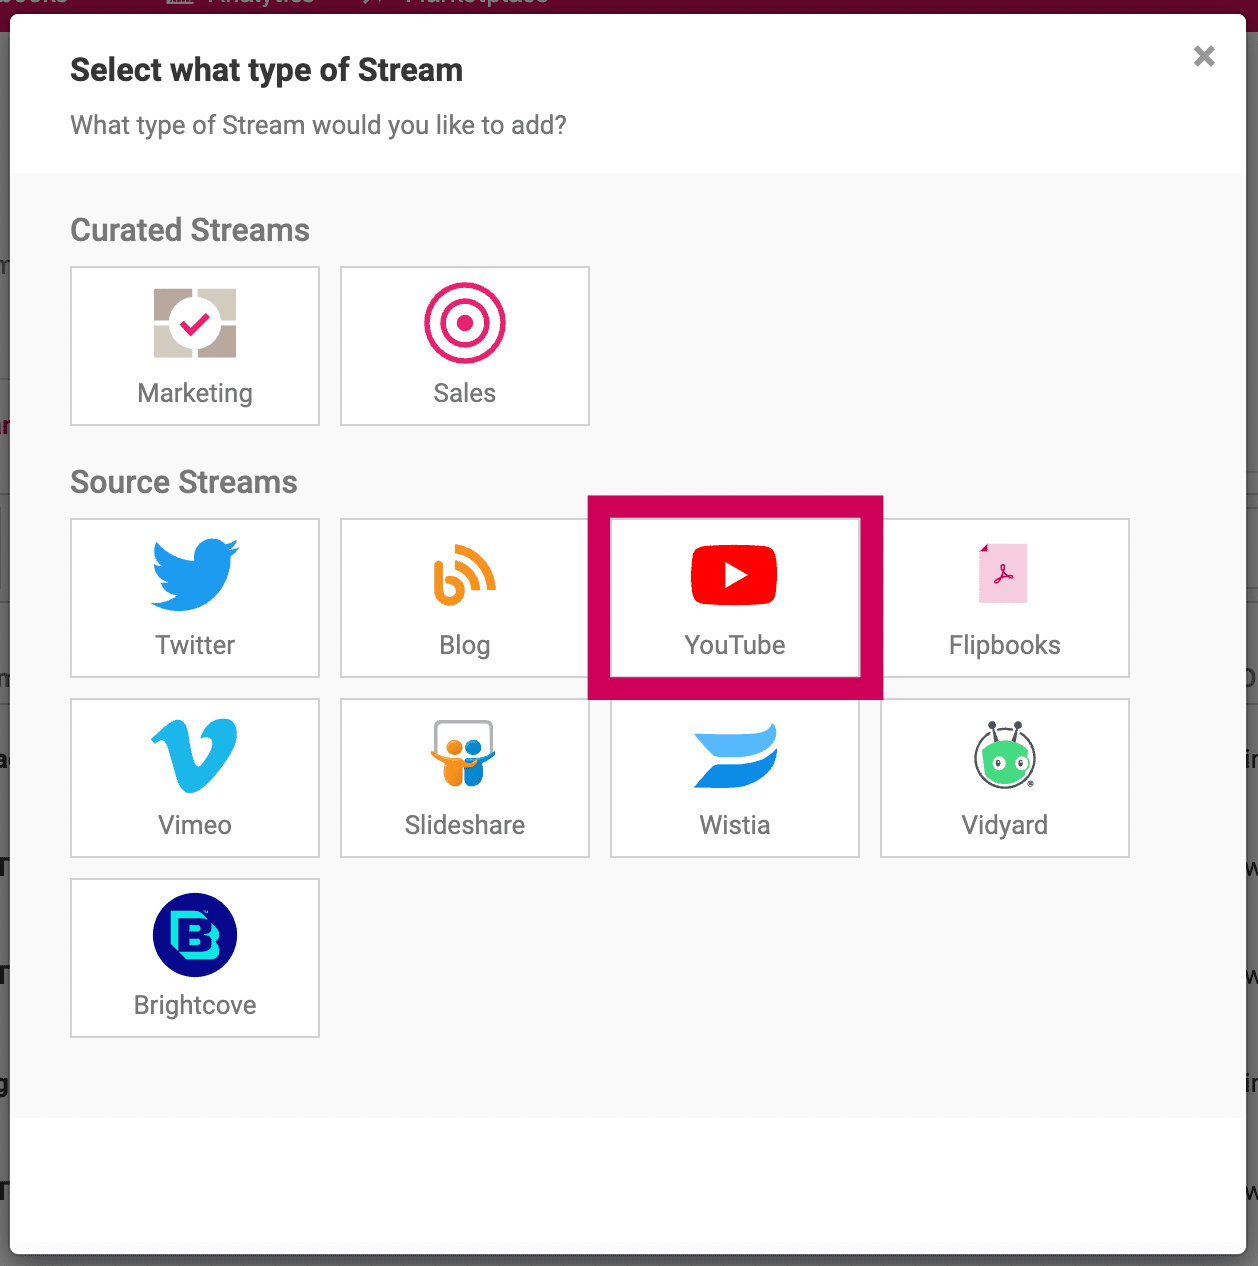The width and height of the screenshot is (1258, 1266).
Task: Click the Curated Streams heading
Action: (x=190, y=230)
